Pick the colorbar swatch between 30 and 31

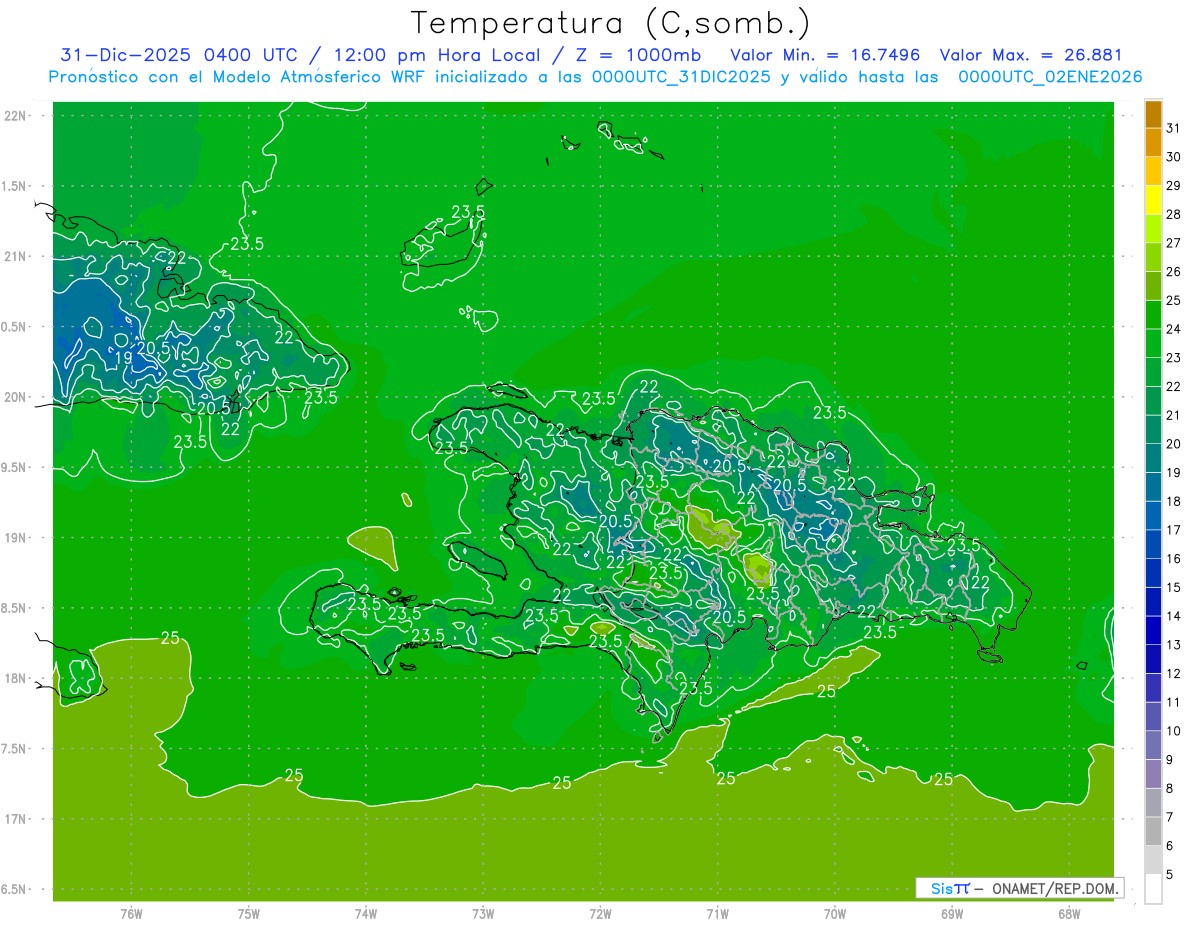pyautogui.click(x=1153, y=143)
